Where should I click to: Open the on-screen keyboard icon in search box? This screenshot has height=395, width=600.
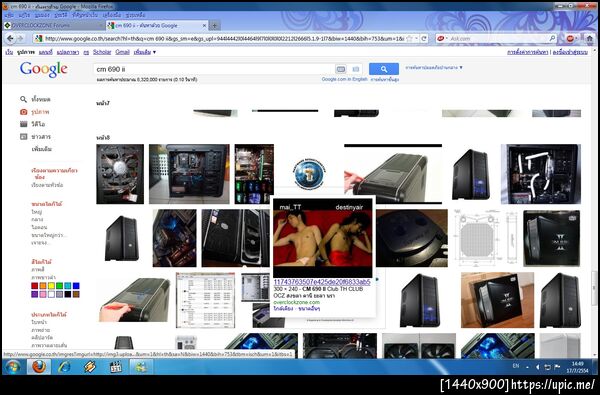click(341, 69)
